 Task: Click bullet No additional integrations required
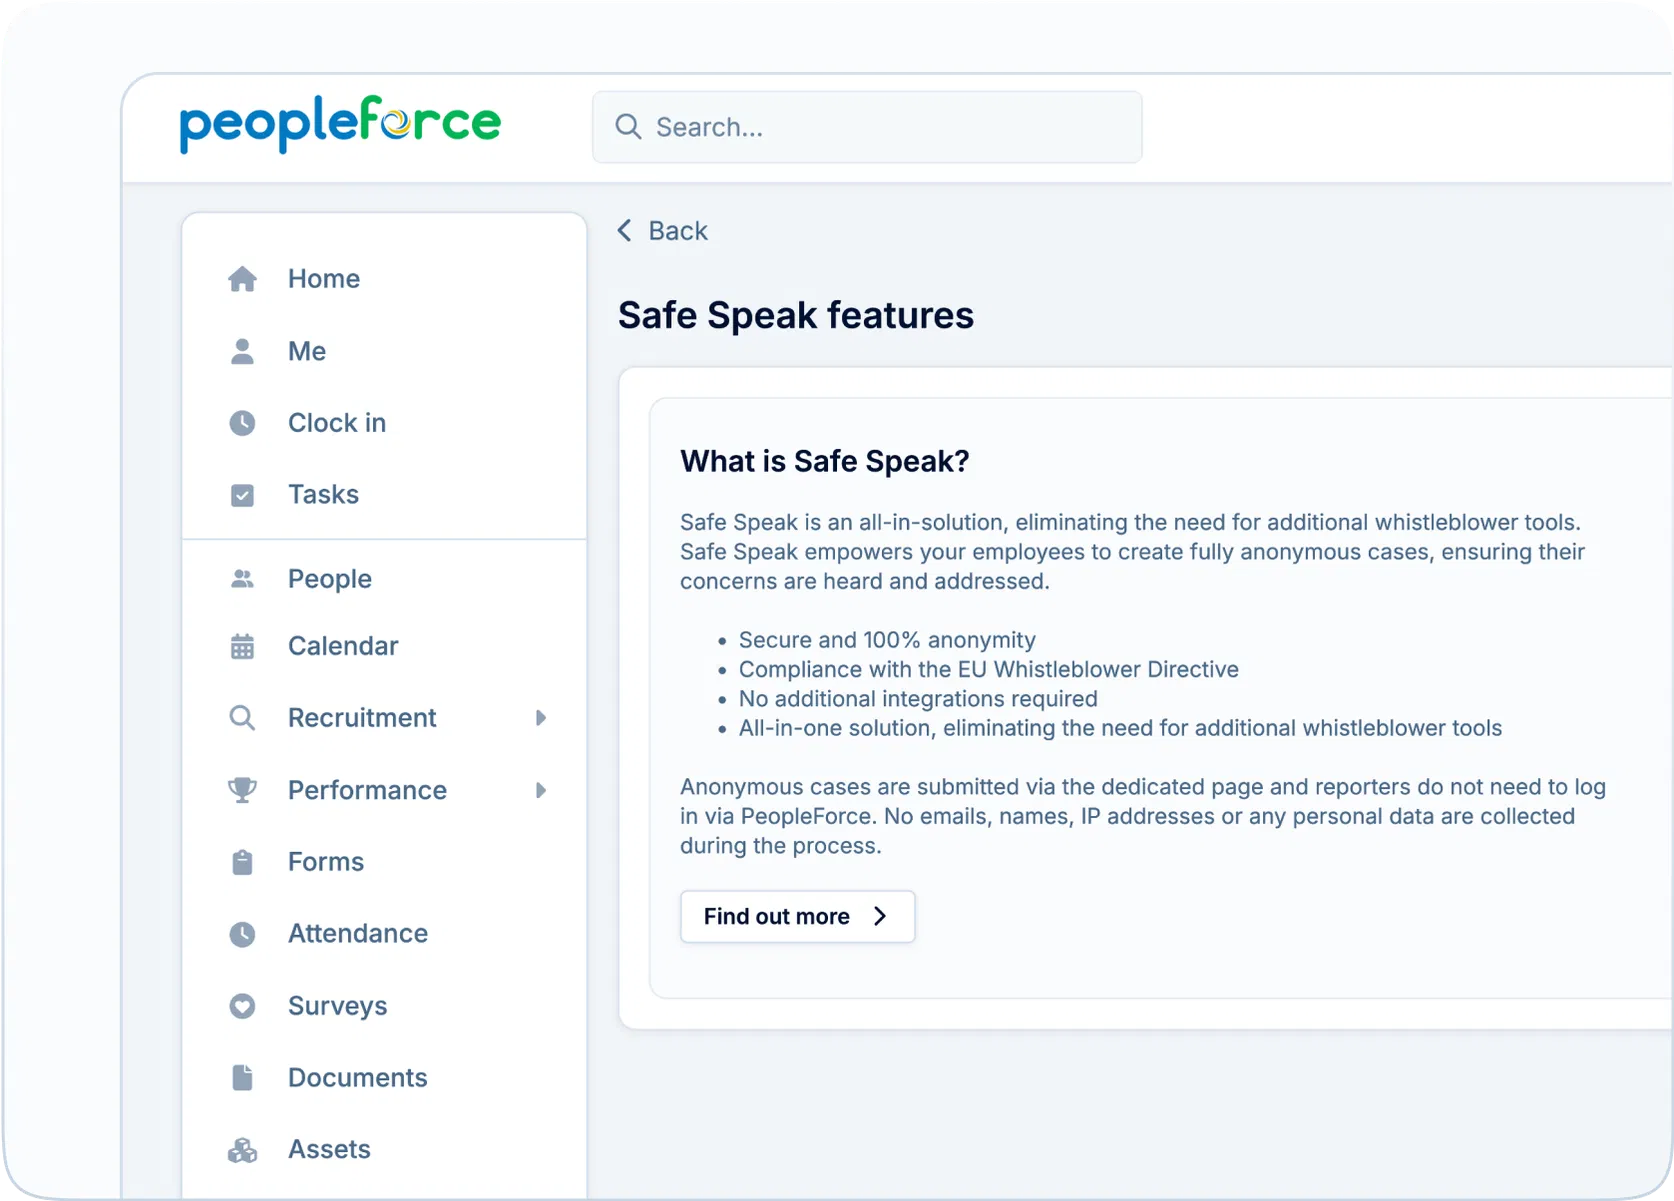(918, 699)
